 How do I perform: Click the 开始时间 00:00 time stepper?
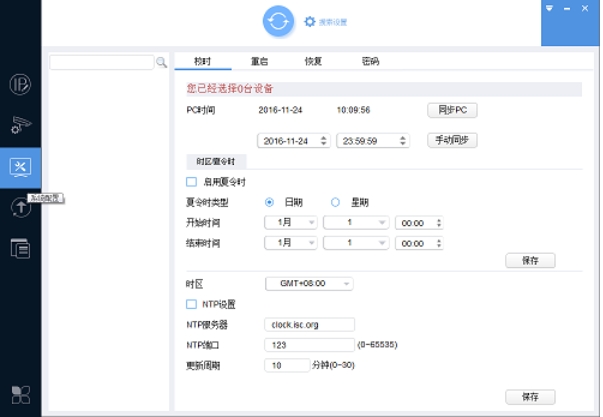439,223
